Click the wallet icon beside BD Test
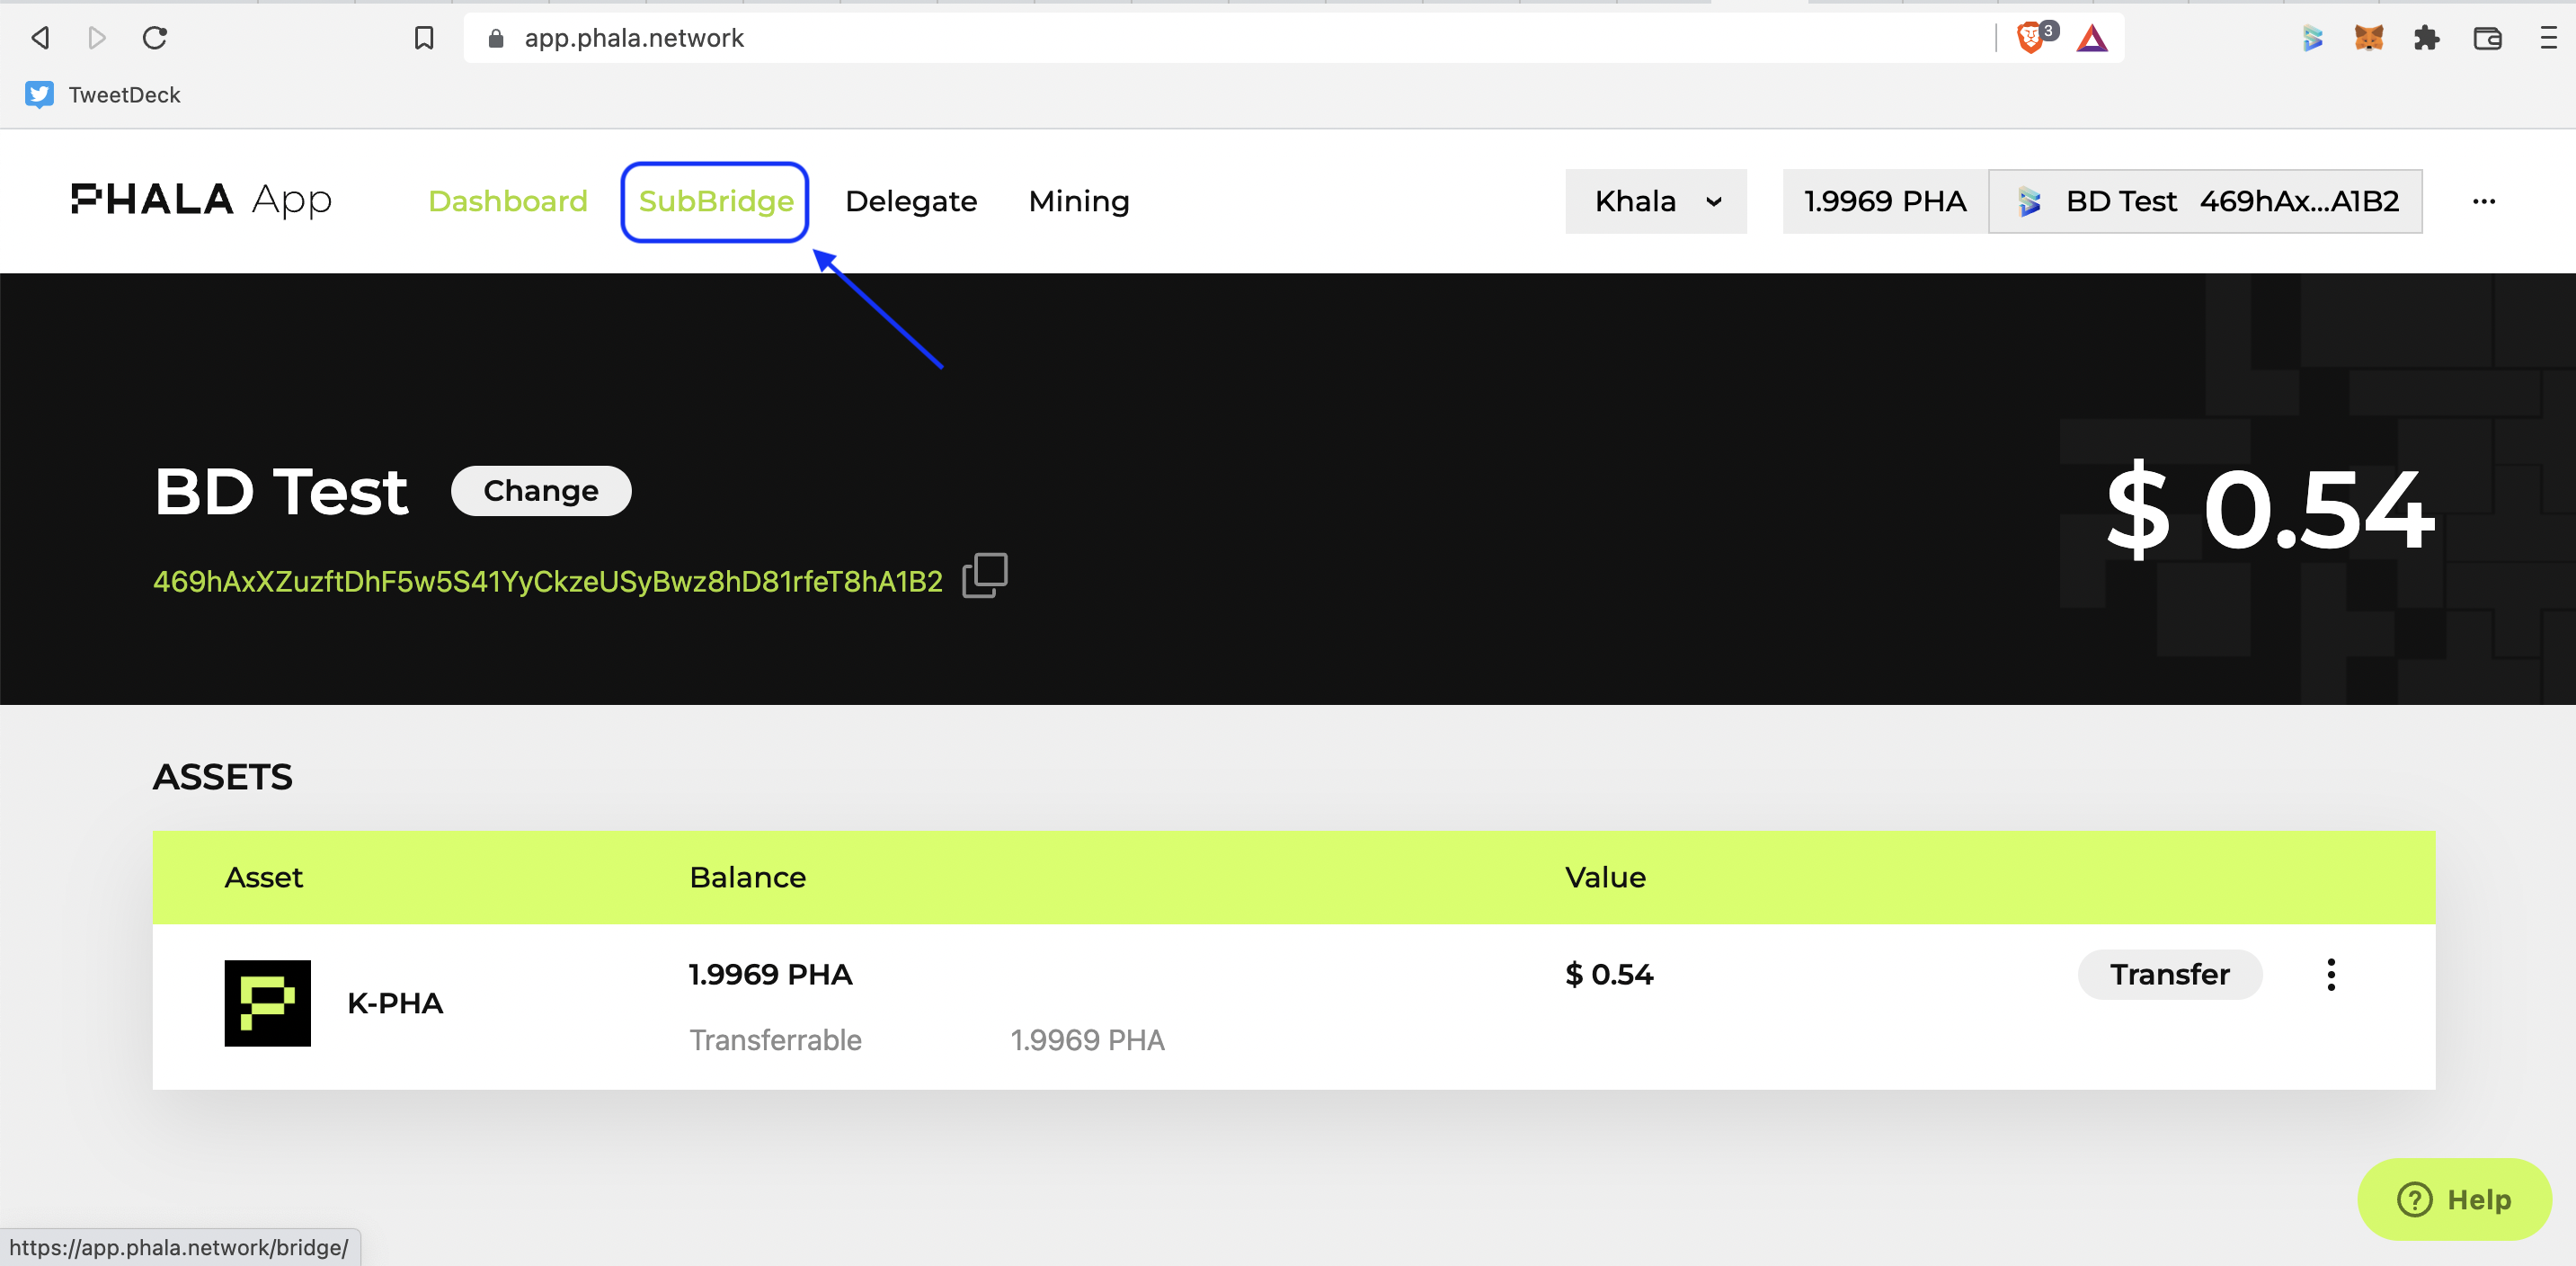This screenshot has height=1266, width=2576. point(2029,201)
